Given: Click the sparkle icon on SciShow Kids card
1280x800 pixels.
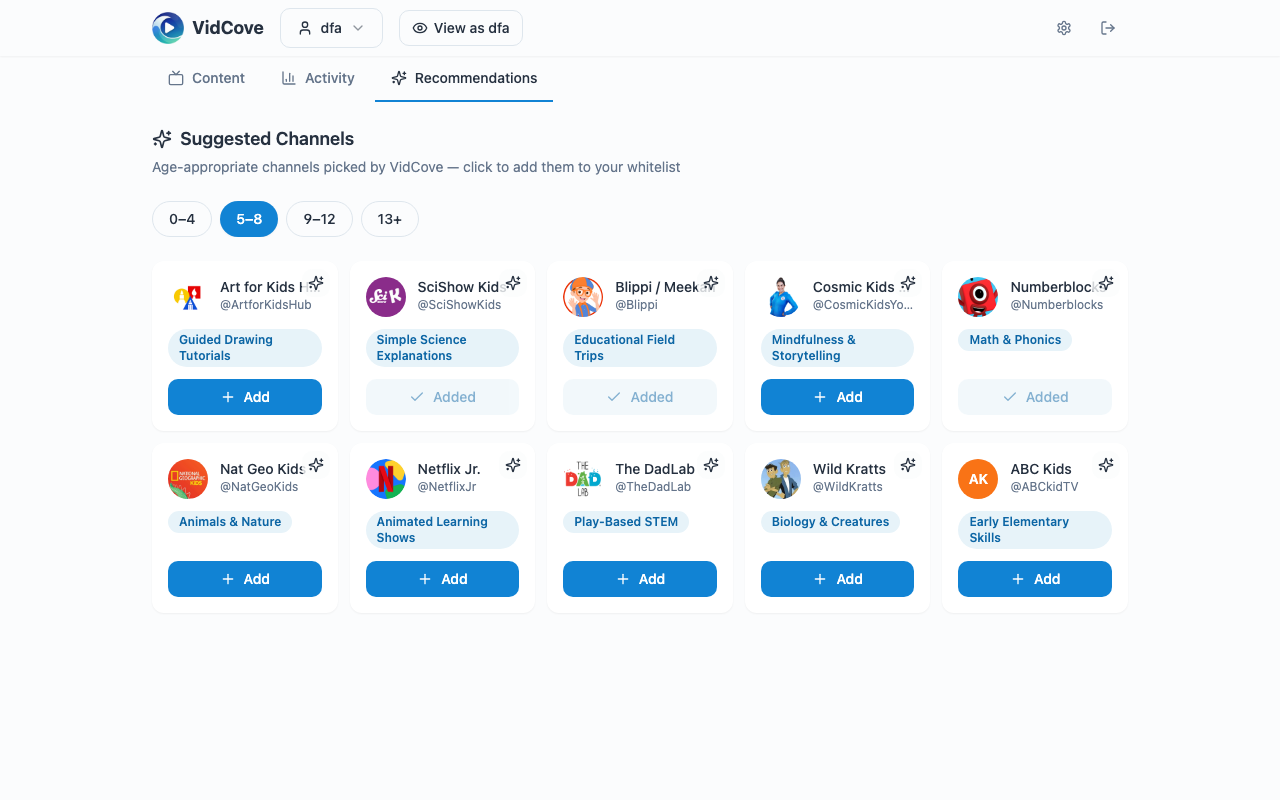Looking at the screenshot, I should point(513,283).
